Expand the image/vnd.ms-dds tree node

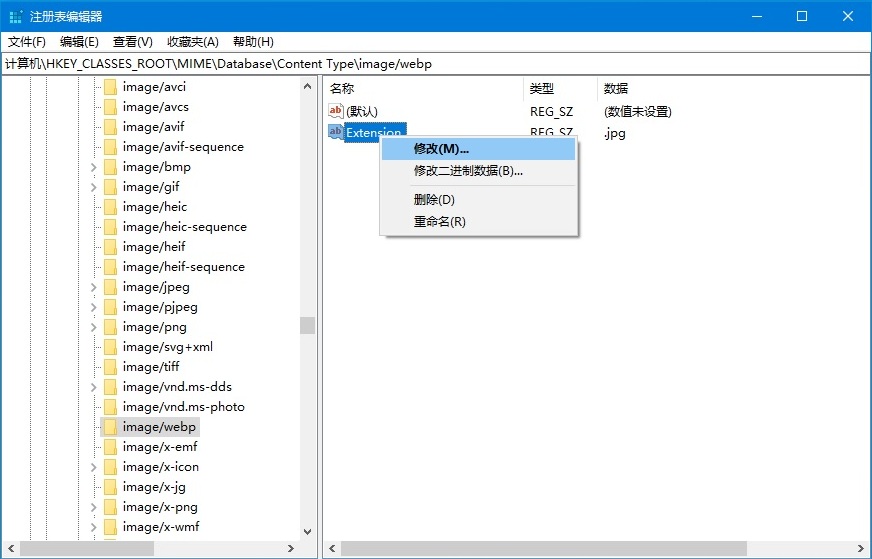pos(93,388)
